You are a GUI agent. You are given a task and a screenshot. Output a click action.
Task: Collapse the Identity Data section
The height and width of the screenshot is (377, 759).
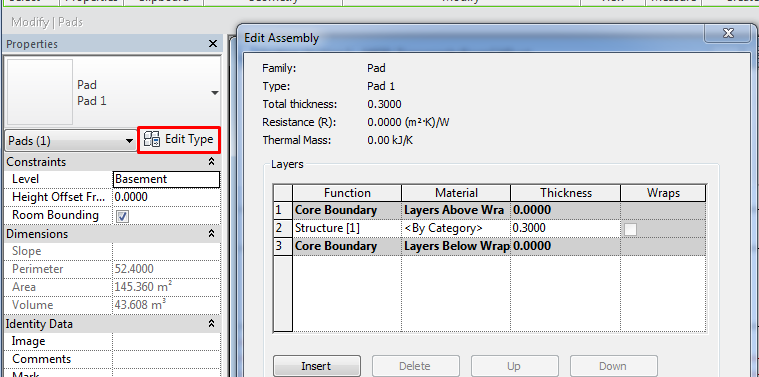pyautogui.click(x=211, y=323)
